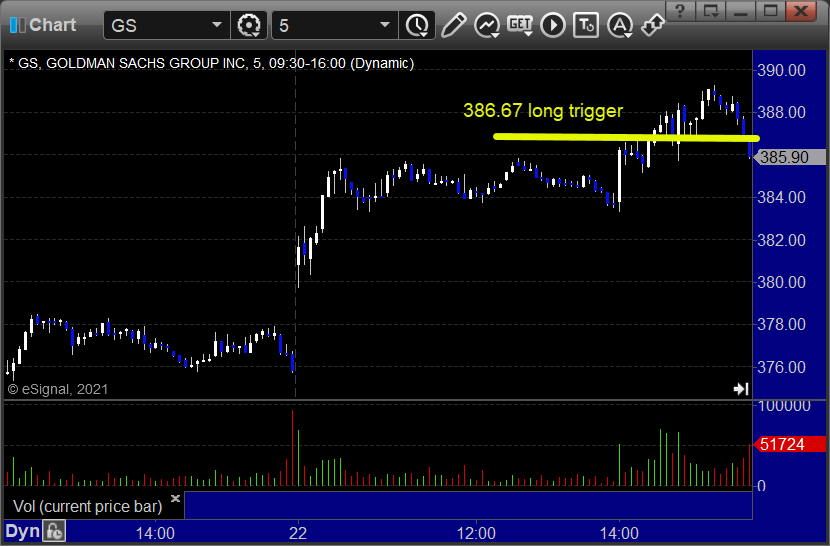Open the studies chart-line icon
Image resolution: width=830 pixels, height=546 pixels.
[x=487, y=25]
